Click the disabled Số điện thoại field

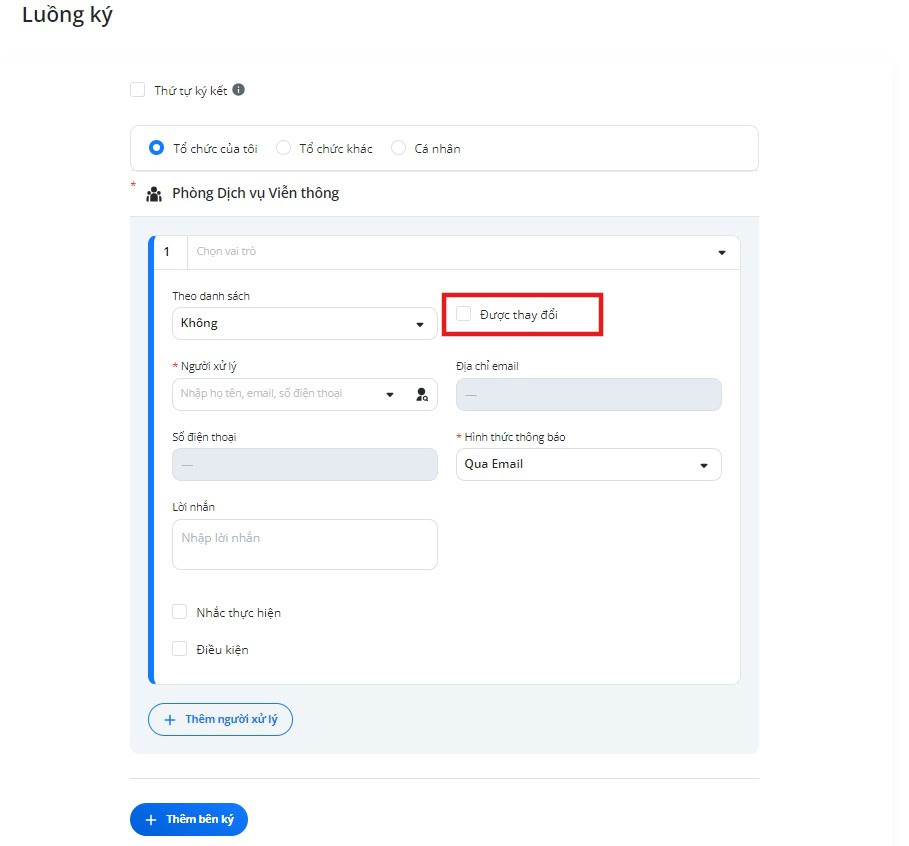[304, 464]
